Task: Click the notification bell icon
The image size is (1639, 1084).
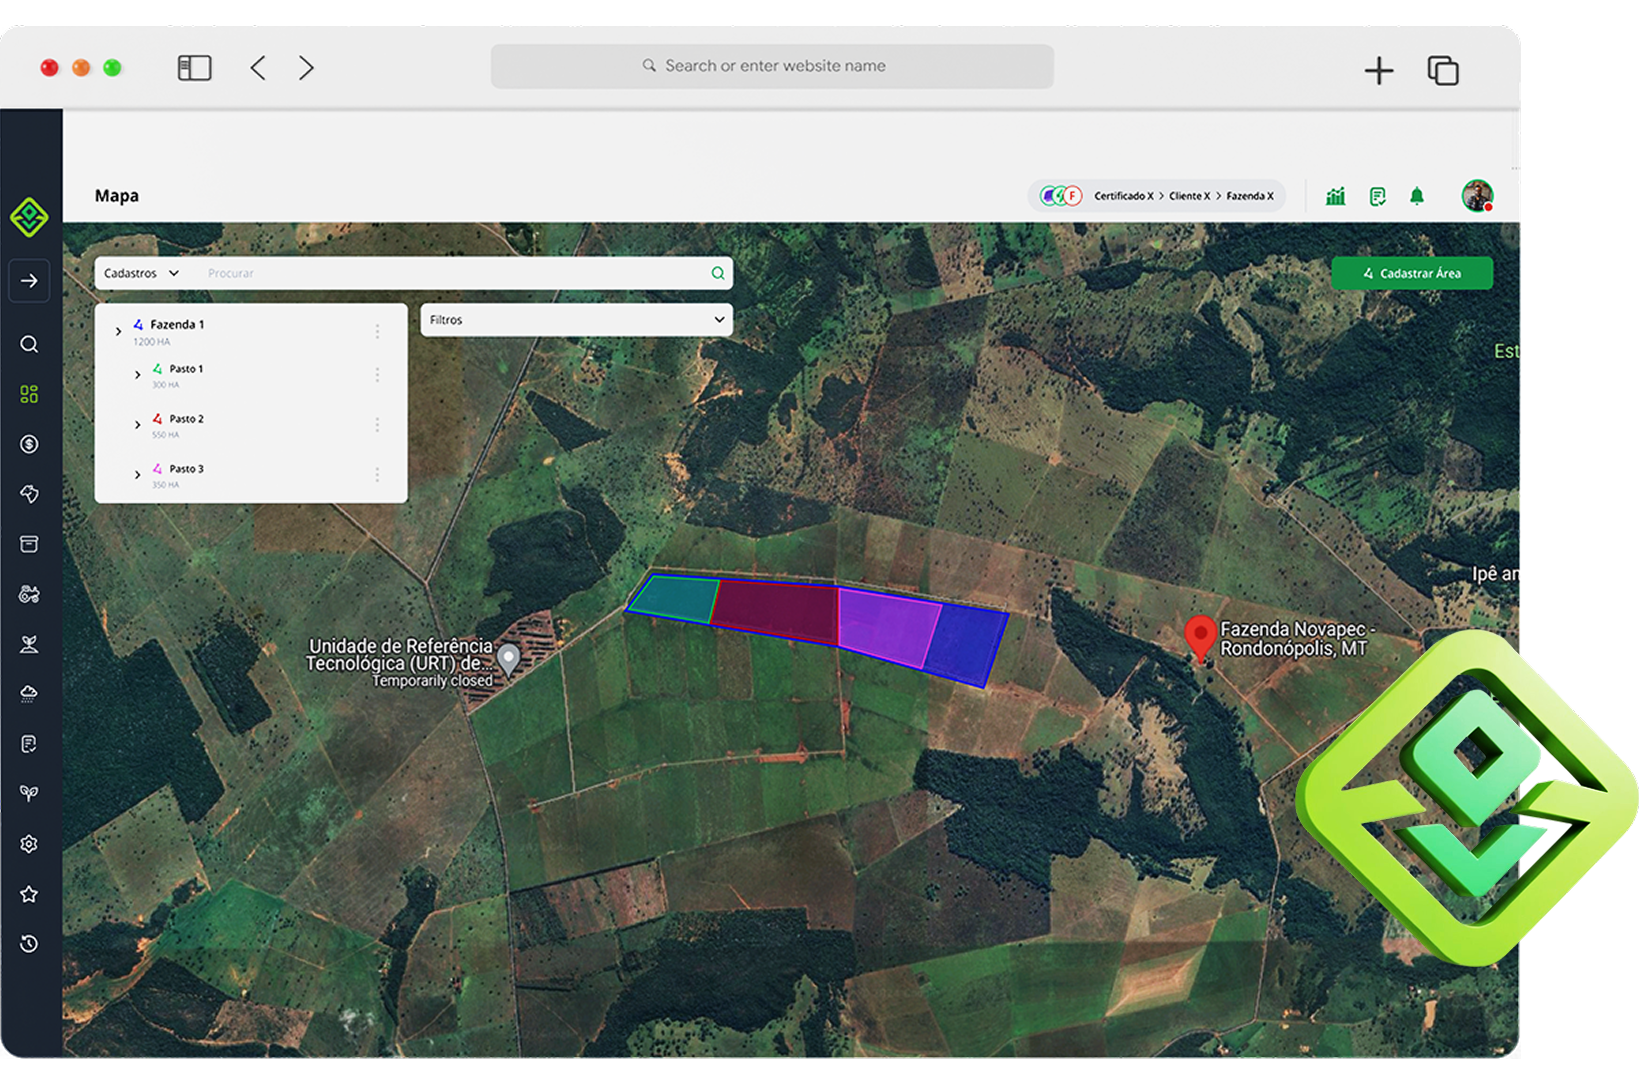Action: (x=1416, y=196)
